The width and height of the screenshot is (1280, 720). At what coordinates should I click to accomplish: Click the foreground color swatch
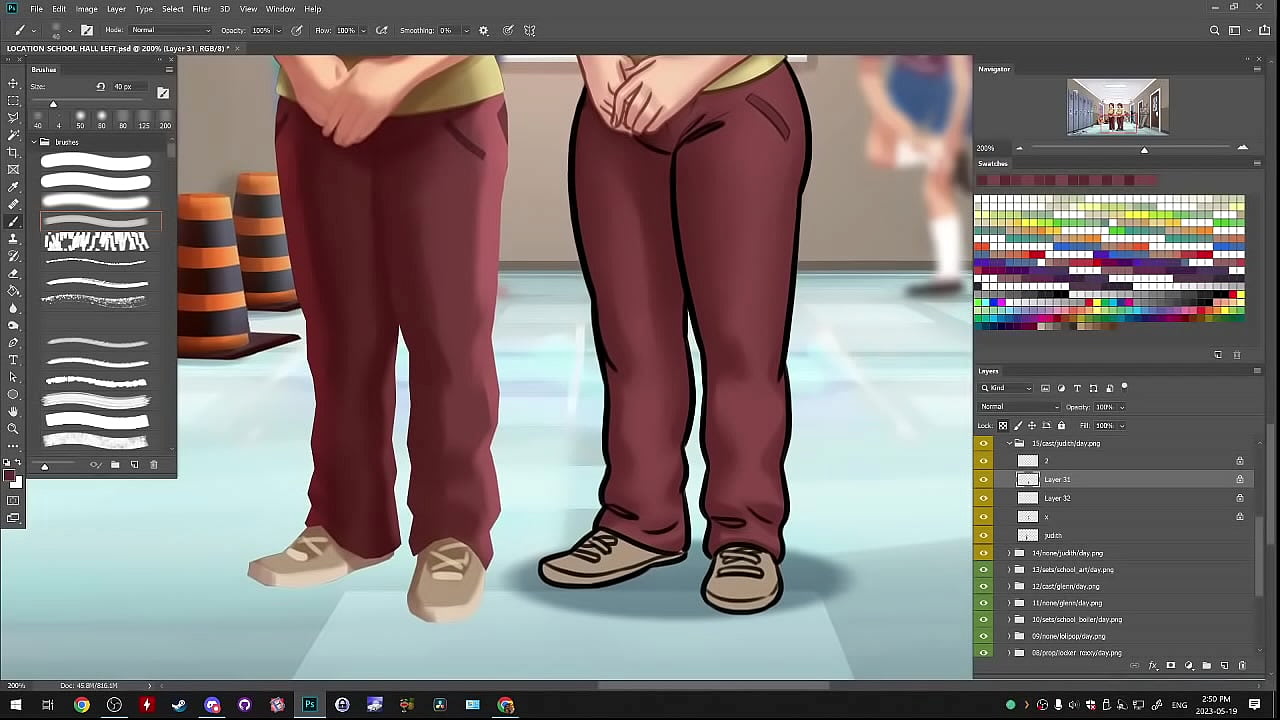click(x=10, y=476)
